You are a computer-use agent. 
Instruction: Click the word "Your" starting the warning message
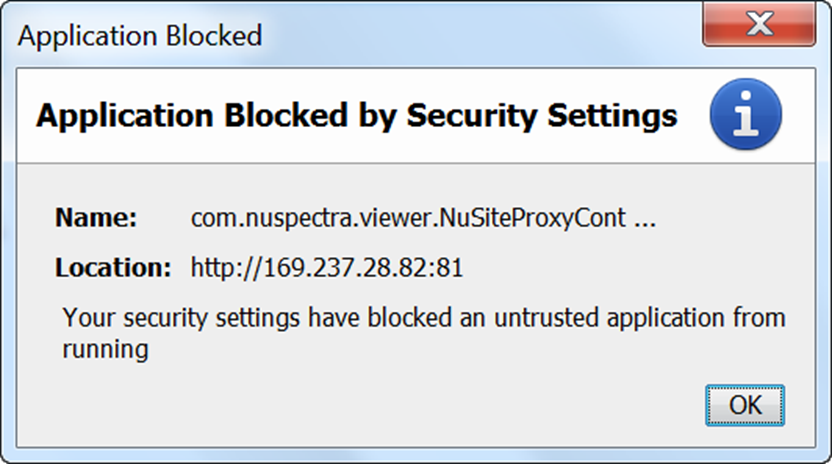[x=86, y=319]
